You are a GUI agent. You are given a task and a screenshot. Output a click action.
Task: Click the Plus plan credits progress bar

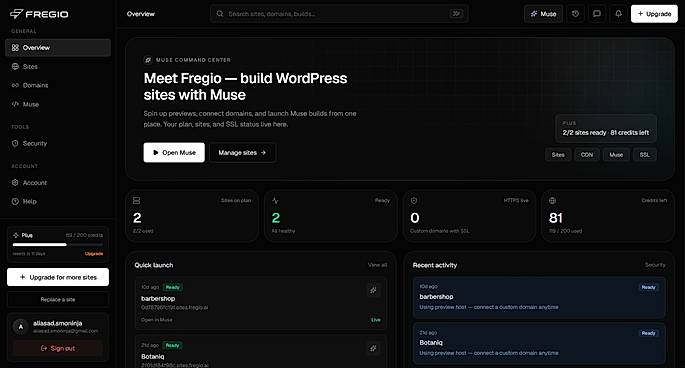tap(58, 245)
